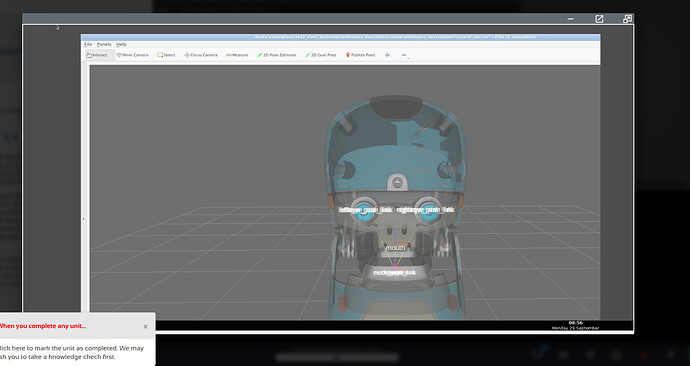Choose the Select tool
This screenshot has height=366, width=690.
pyautogui.click(x=166, y=55)
